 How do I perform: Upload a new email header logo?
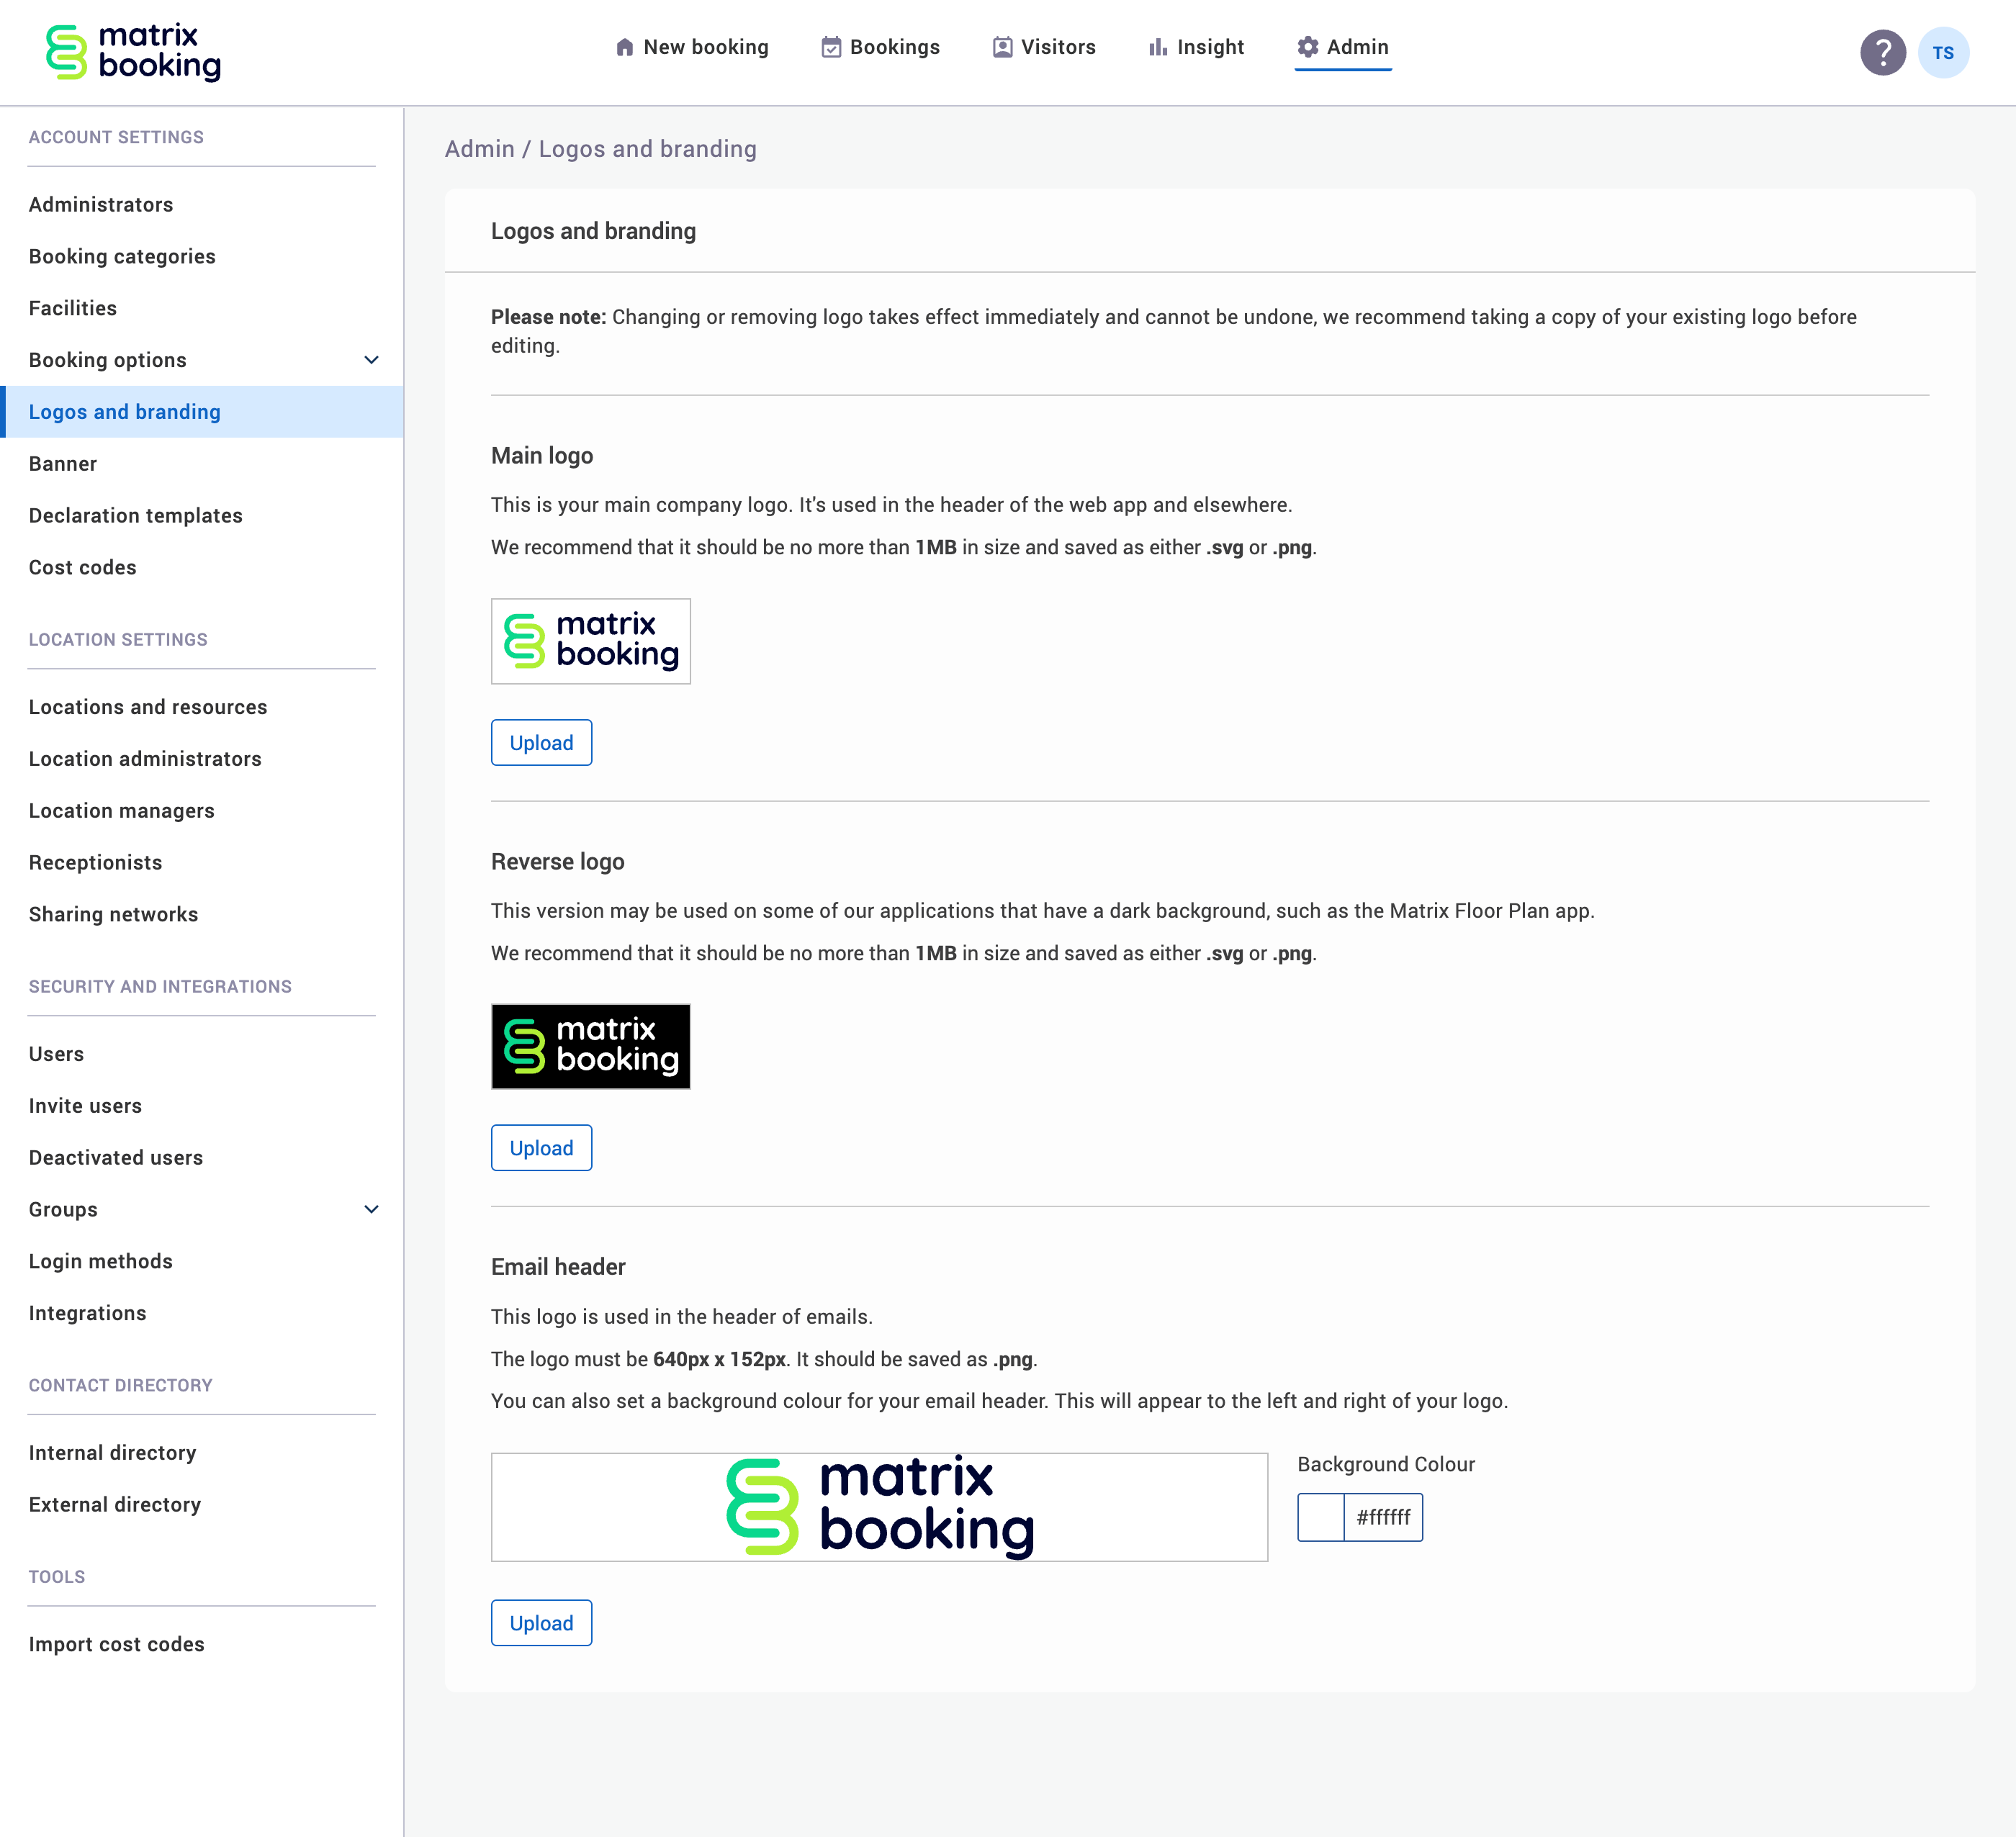[541, 1623]
